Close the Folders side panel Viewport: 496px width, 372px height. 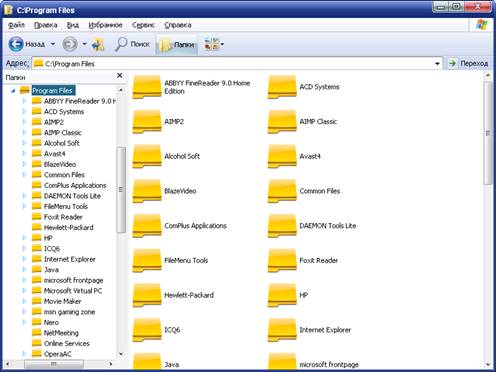[x=120, y=76]
